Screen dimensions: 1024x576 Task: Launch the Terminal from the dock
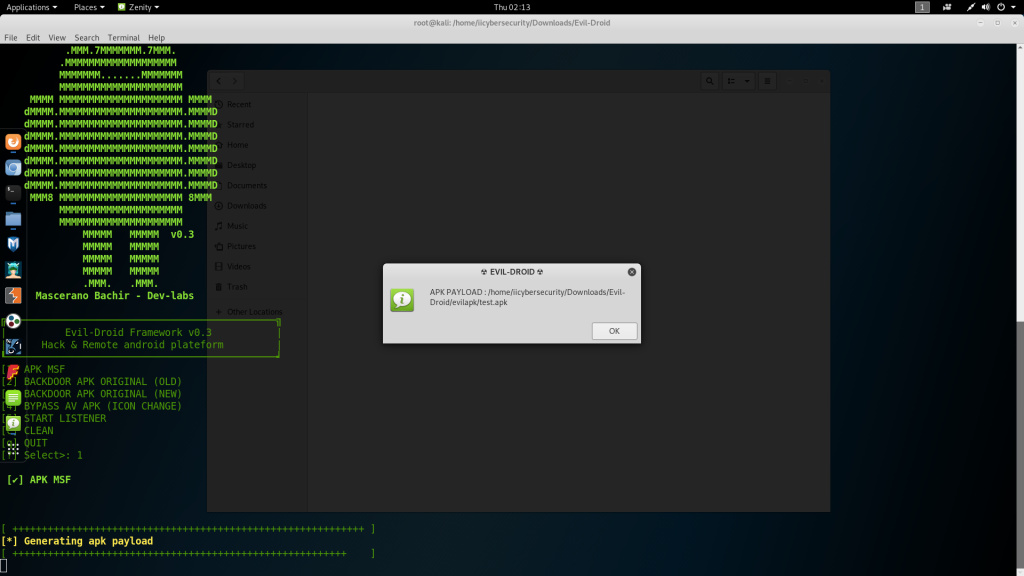(13, 193)
